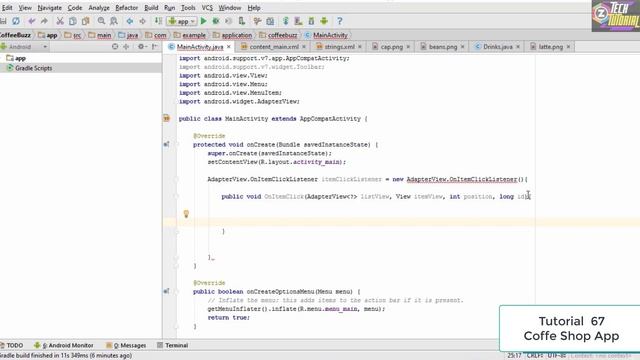Image resolution: width=640 pixels, height=360 pixels.
Task: Run the app with green play button
Action: (x=203, y=21)
